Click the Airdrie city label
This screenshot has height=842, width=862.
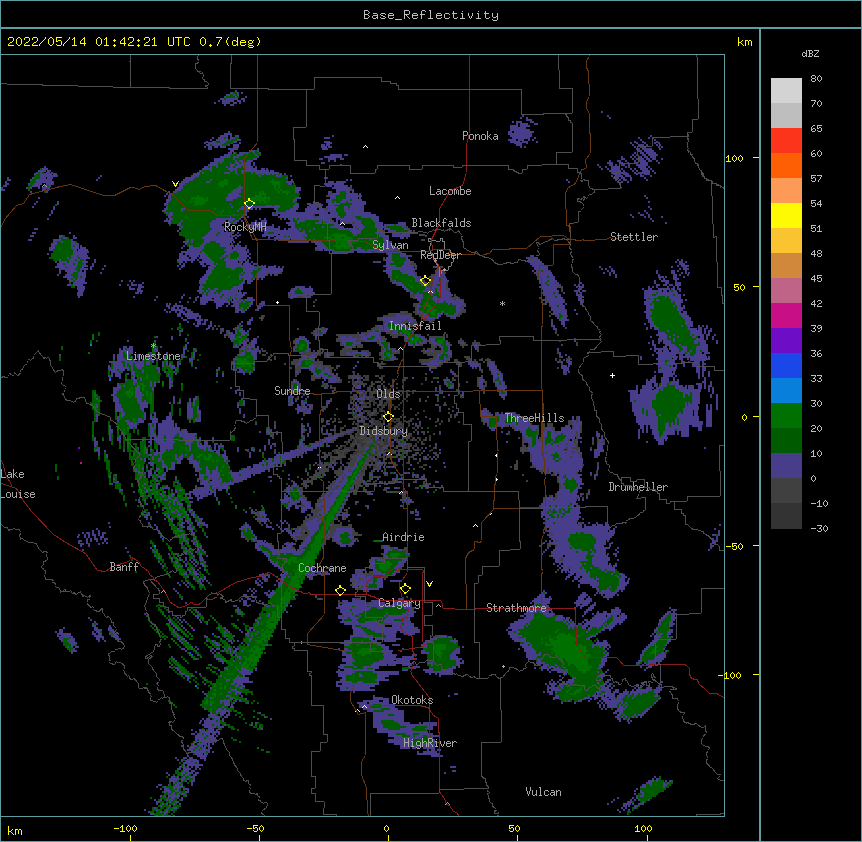tap(403, 537)
